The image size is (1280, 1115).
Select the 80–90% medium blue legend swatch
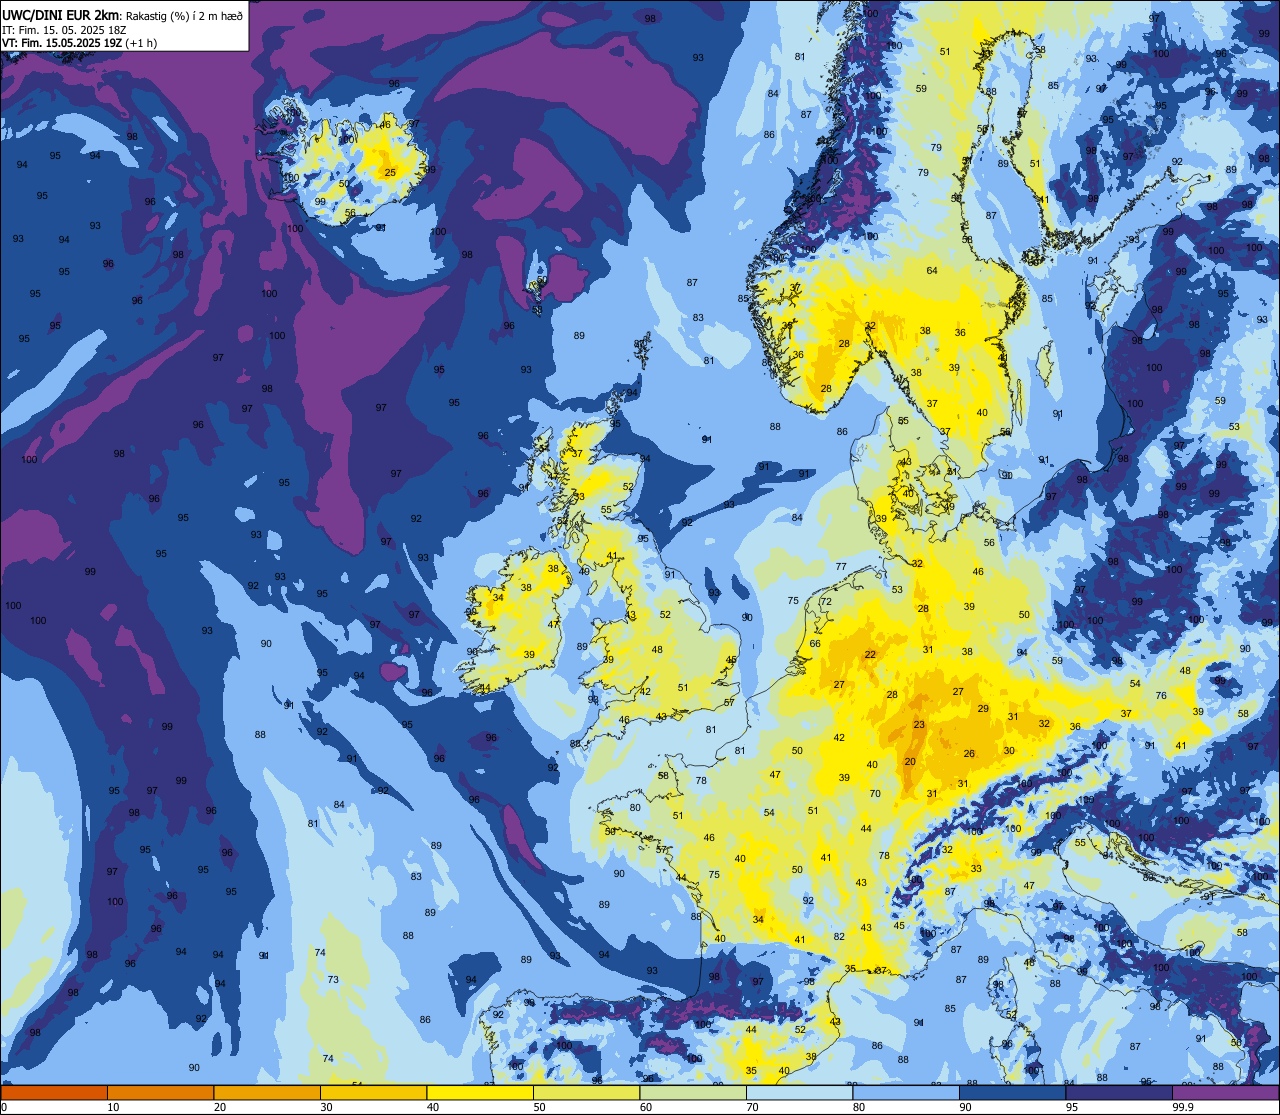[x=906, y=1092]
